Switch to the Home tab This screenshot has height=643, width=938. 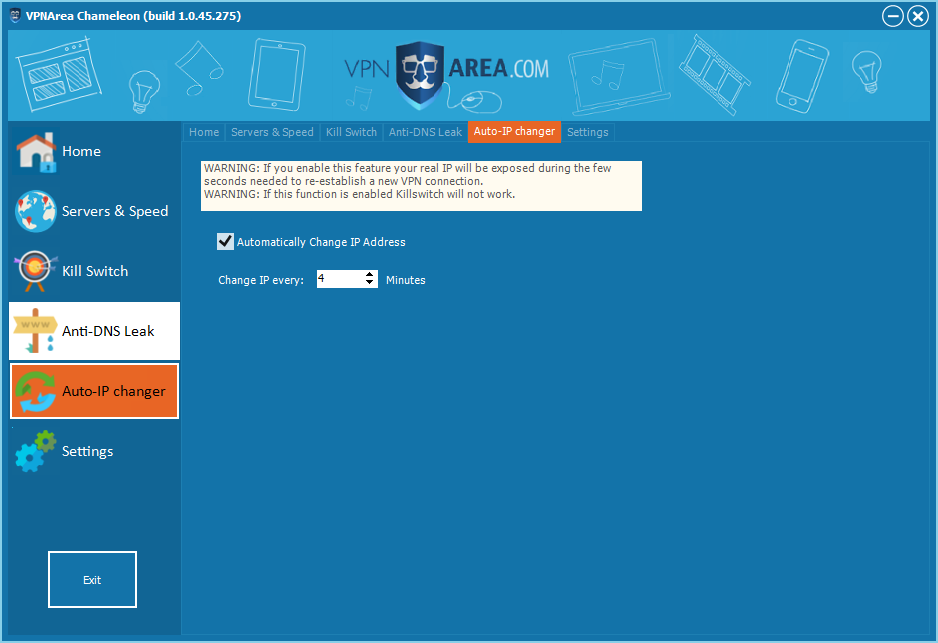pyautogui.click(x=204, y=132)
